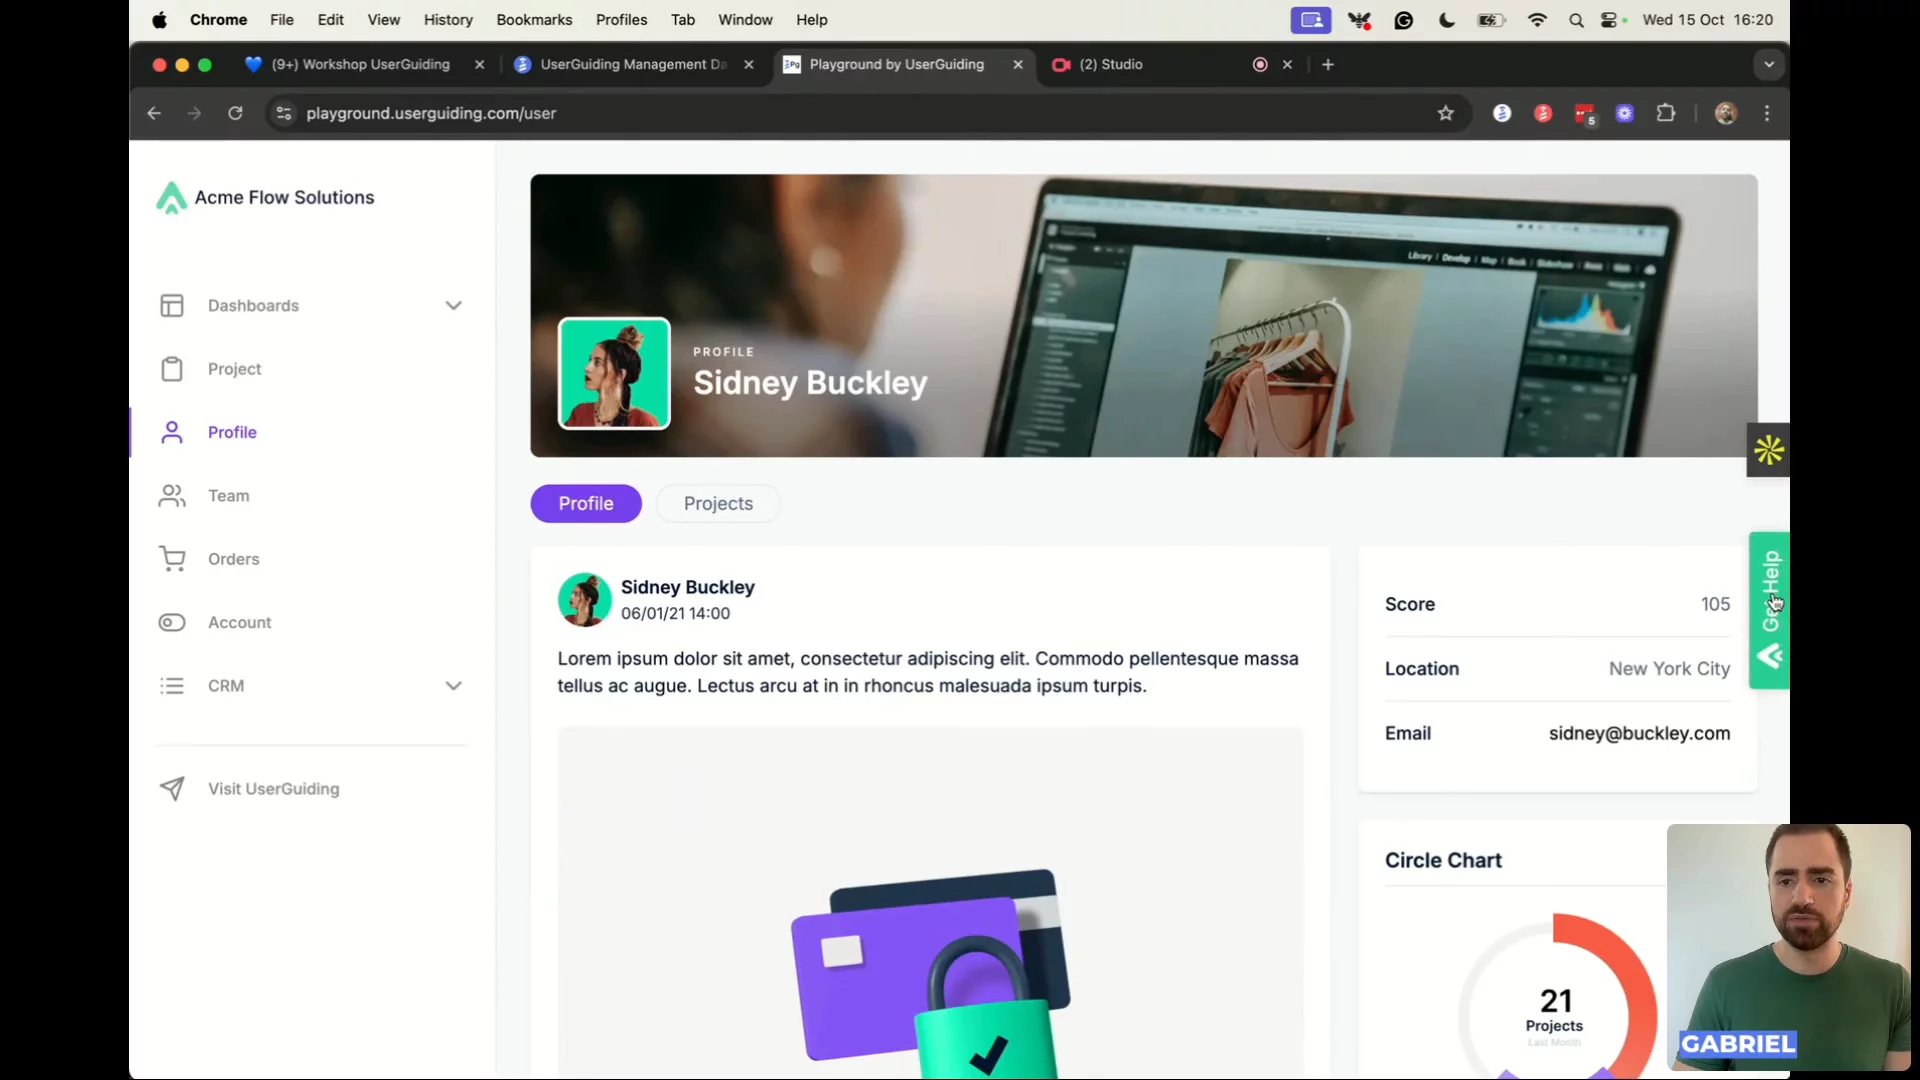1920x1080 pixels.
Task: Open the Bookmarks menu in the menu bar
Action: pyautogui.click(x=534, y=20)
